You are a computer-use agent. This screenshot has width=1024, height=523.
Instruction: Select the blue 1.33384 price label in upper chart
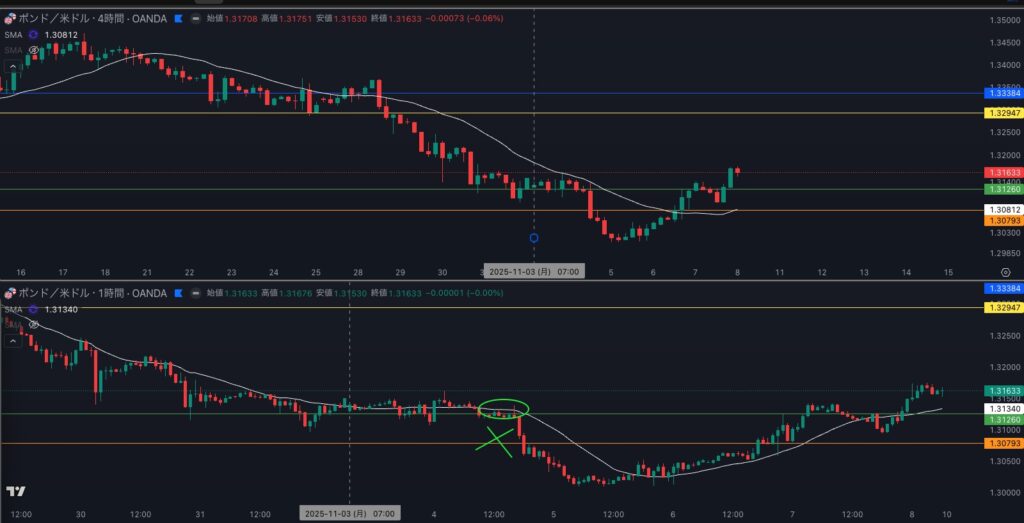pyautogui.click(x=1003, y=93)
